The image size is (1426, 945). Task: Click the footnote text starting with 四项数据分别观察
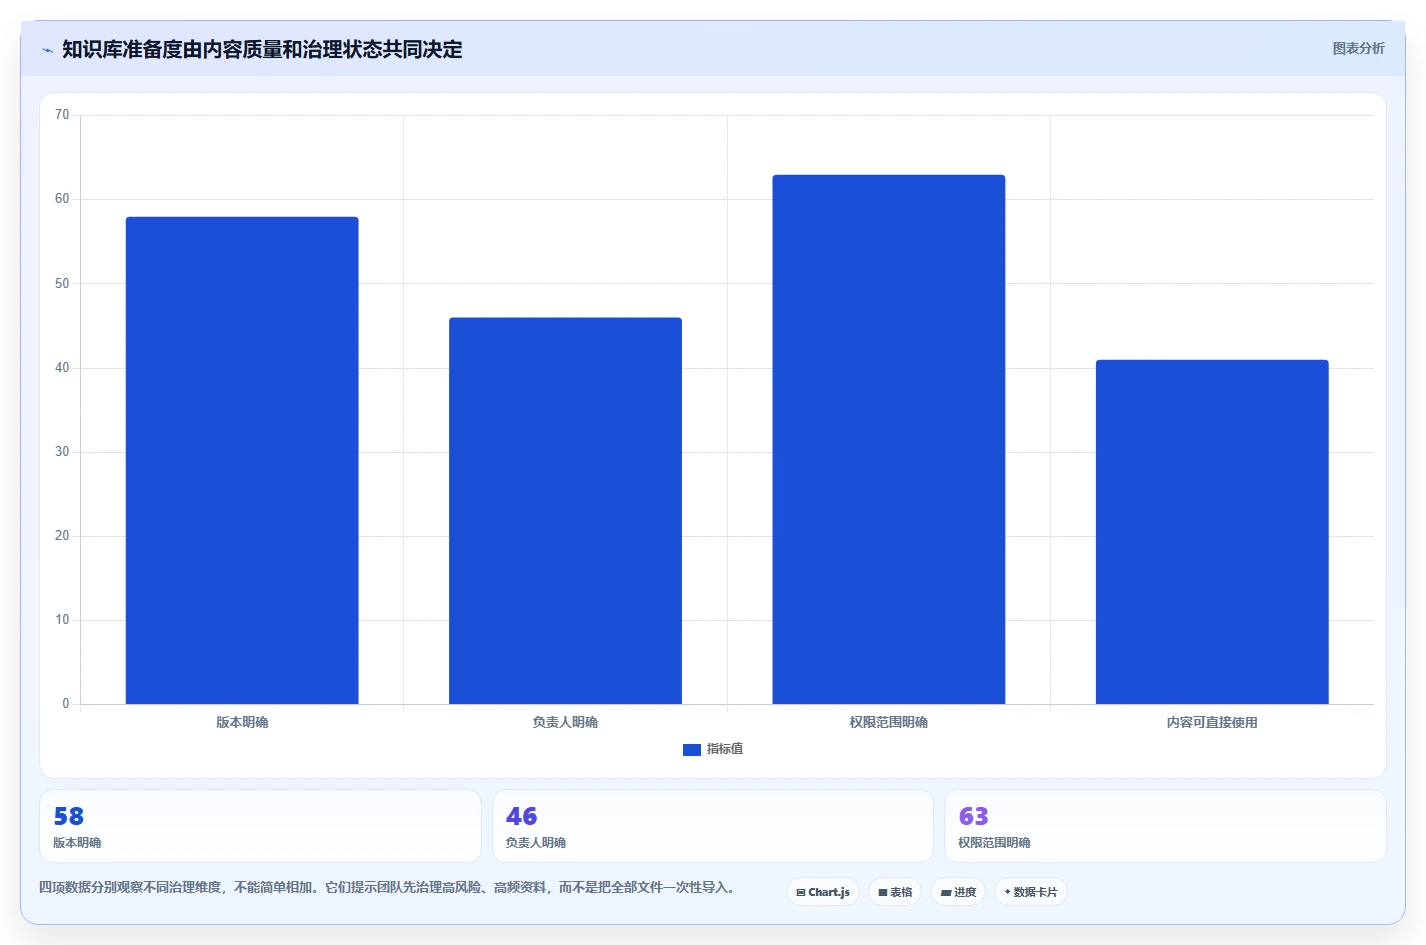coord(389,887)
